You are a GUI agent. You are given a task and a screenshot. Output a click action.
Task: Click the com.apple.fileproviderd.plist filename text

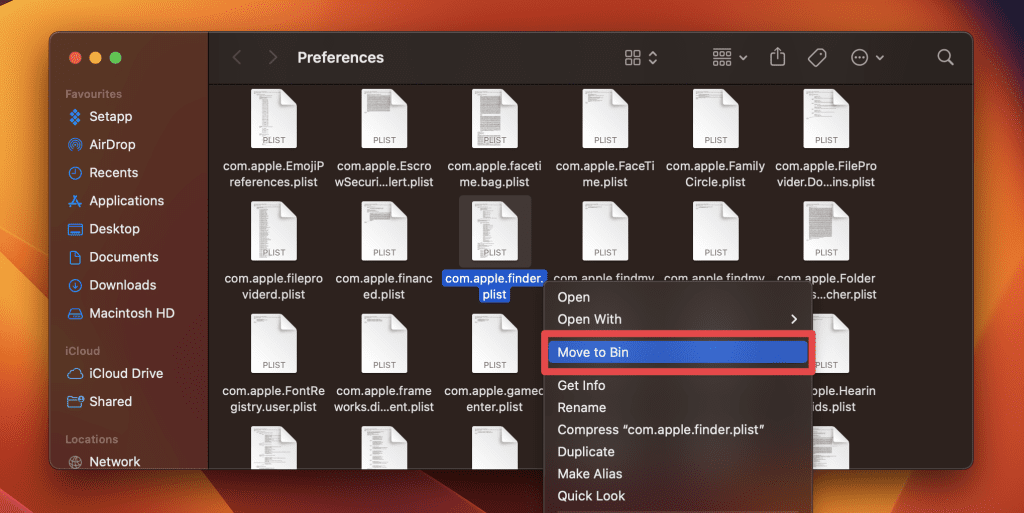[x=274, y=287]
